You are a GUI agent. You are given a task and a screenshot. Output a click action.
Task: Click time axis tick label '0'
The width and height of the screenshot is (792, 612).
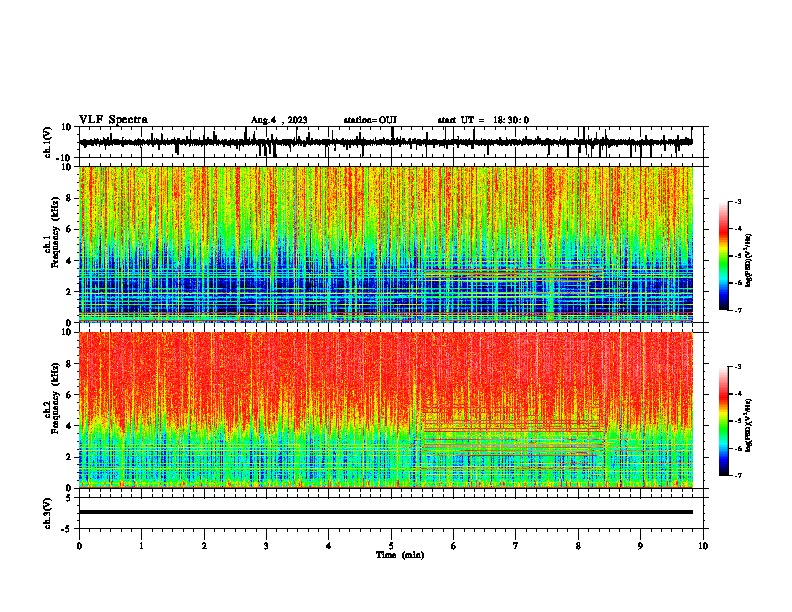(79, 546)
